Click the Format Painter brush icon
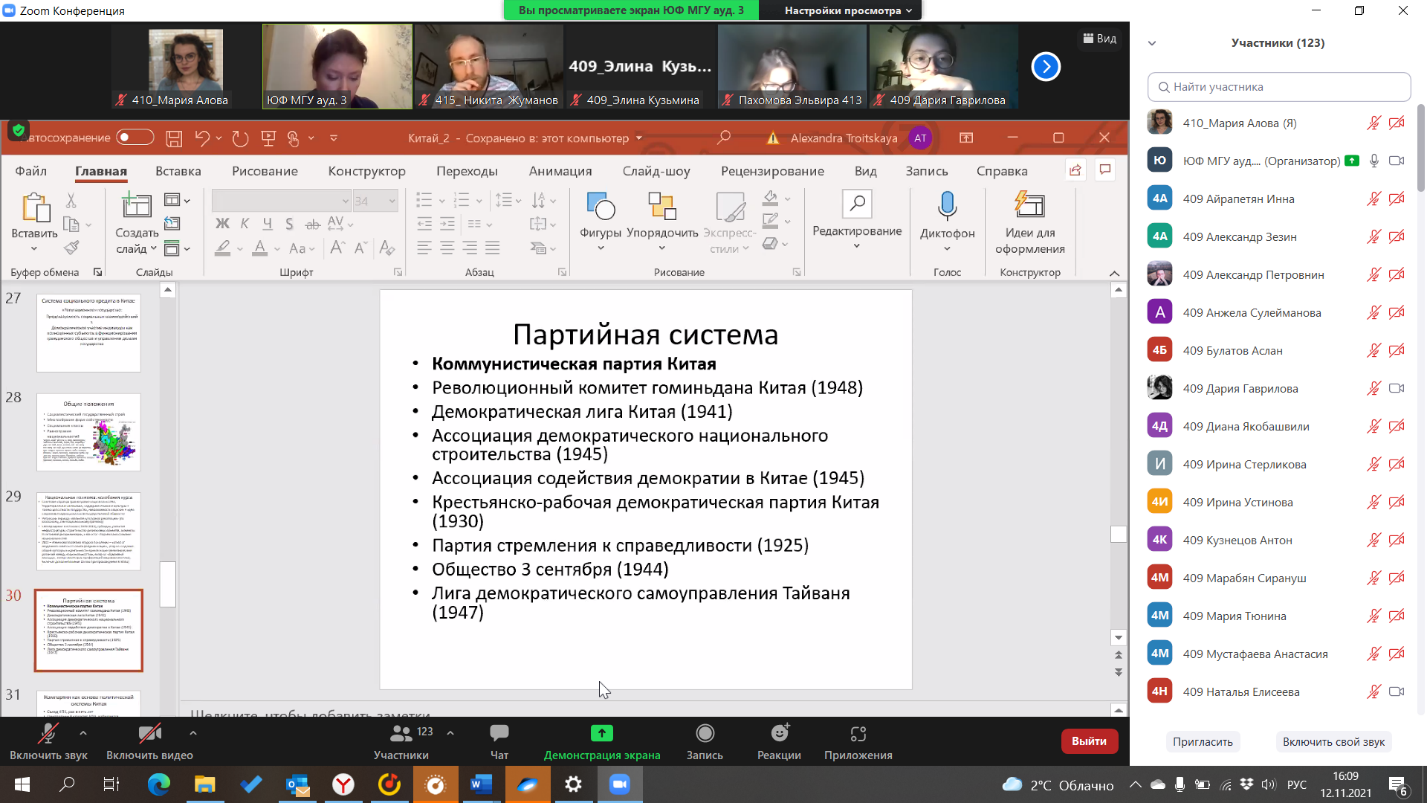The height and width of the screenshot is (803, 1427). coord(72,247)
